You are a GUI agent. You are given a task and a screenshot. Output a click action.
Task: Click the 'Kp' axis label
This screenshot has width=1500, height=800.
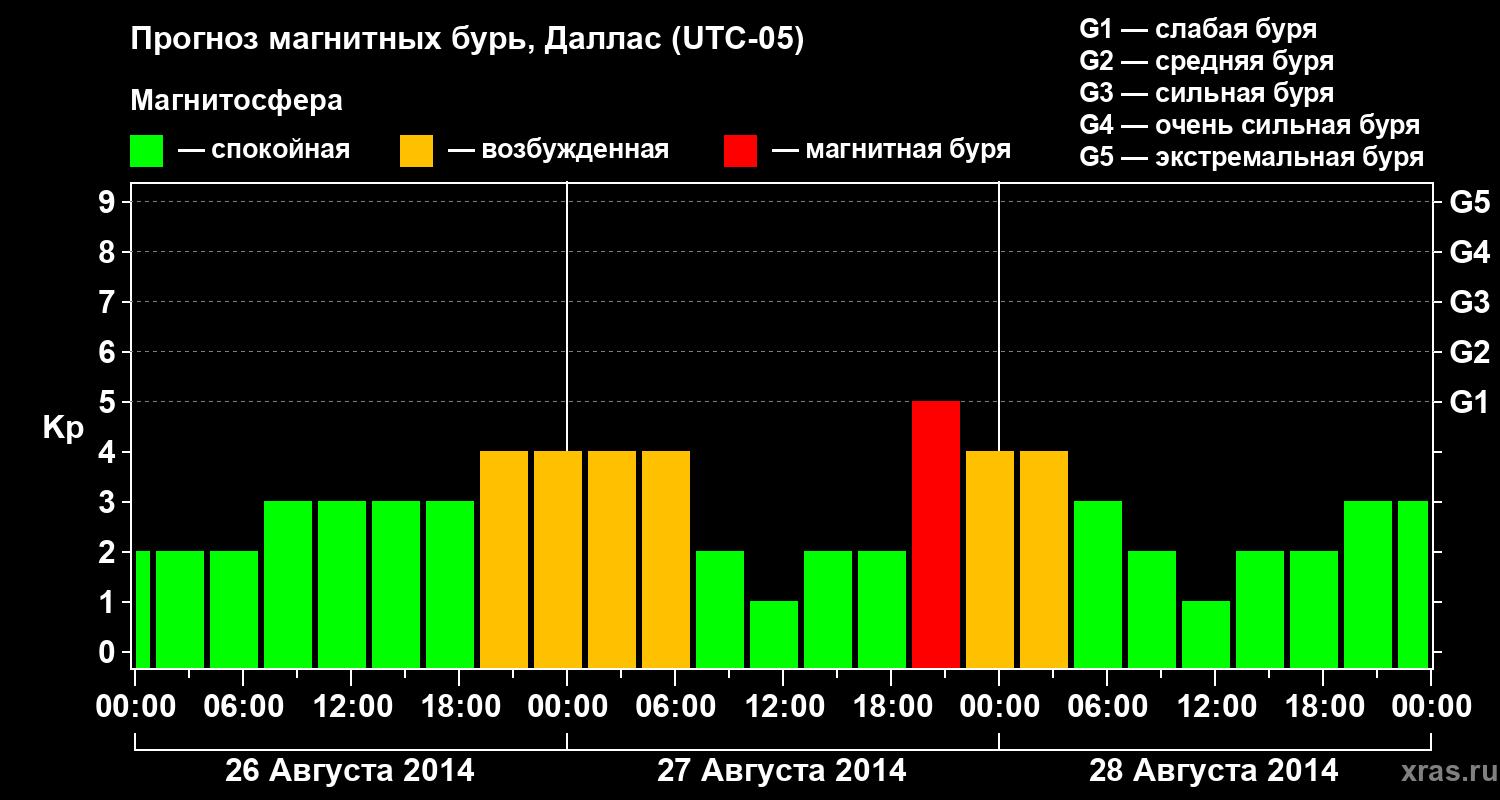(x=63, y=428)
